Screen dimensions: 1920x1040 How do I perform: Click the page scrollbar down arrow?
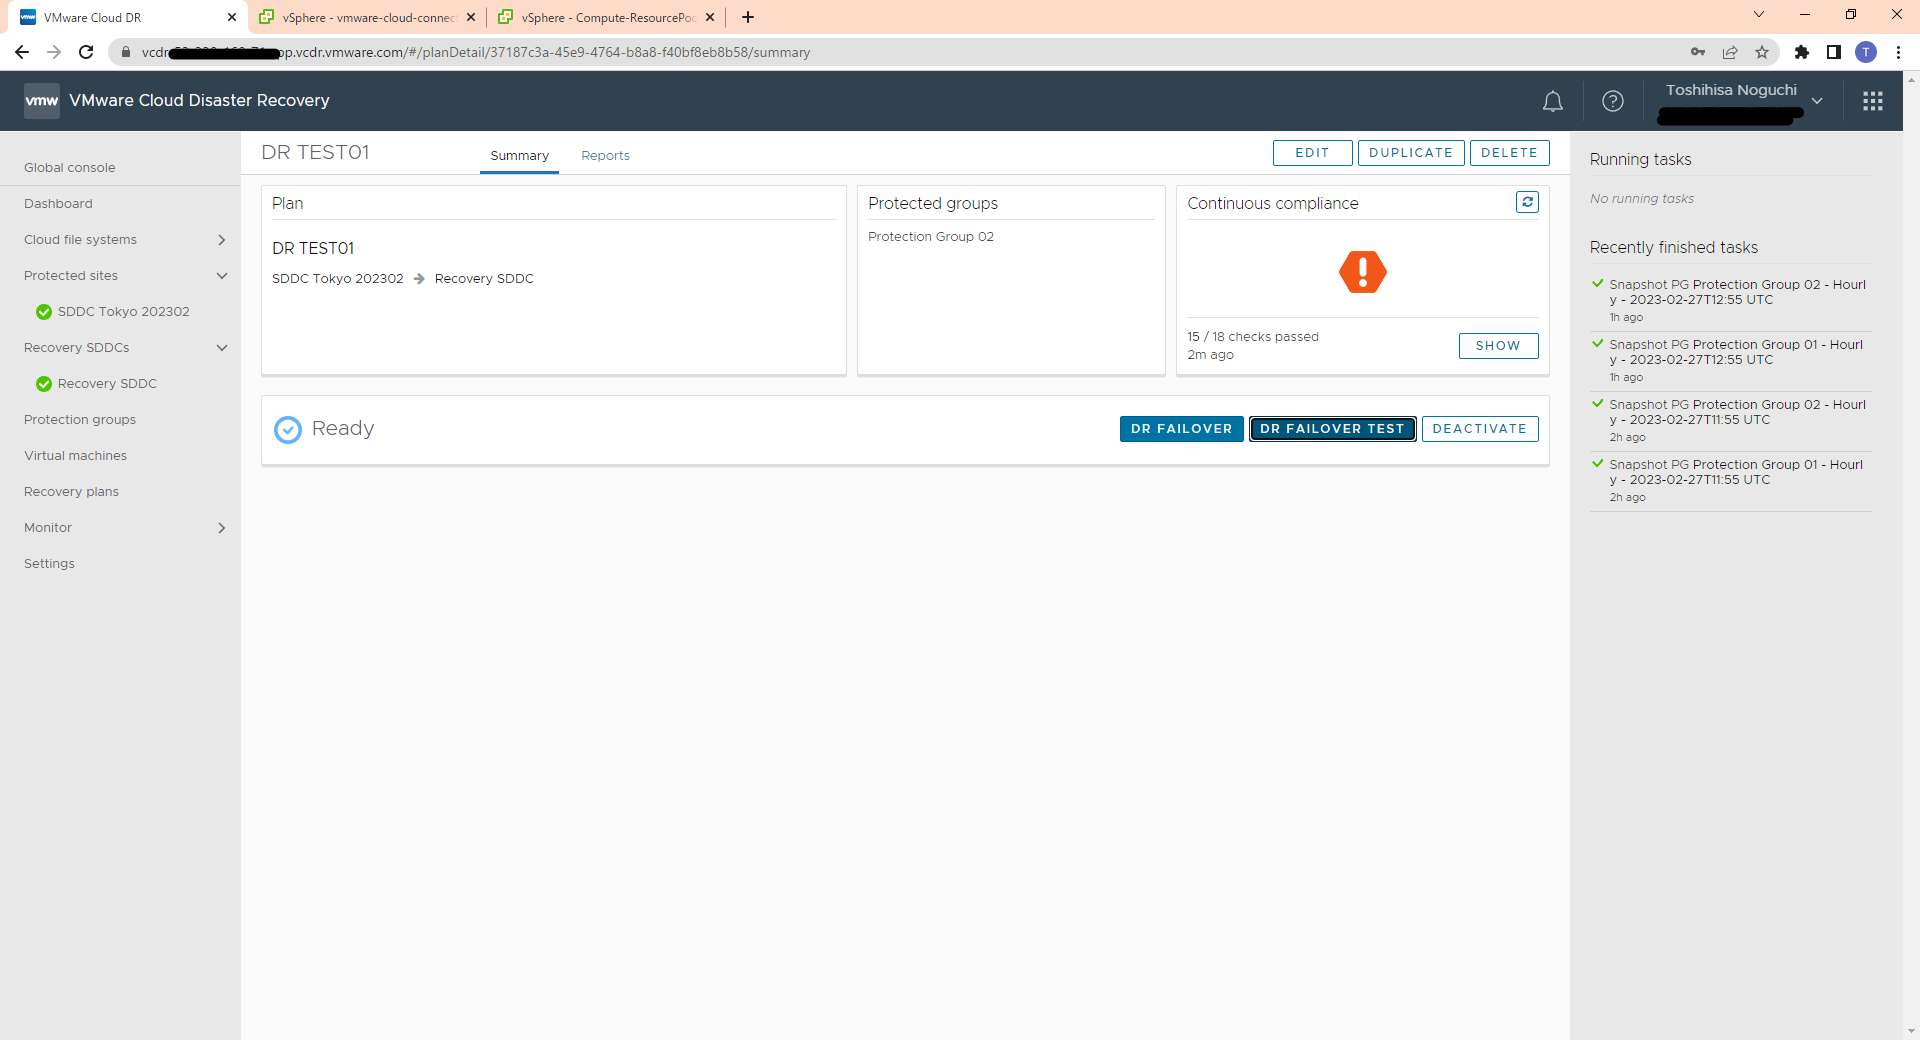pyautogui.click(x=1911, y=1031)
